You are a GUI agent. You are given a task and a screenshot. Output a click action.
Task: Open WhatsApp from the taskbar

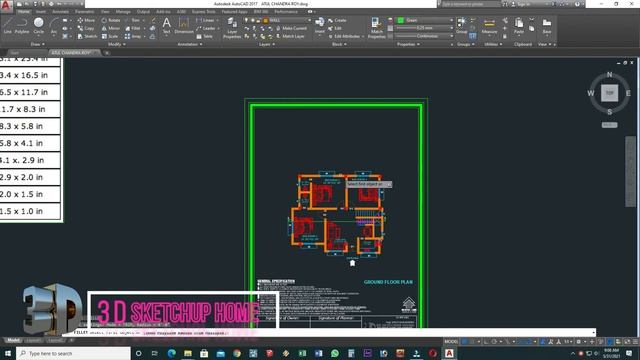(335, 353)
